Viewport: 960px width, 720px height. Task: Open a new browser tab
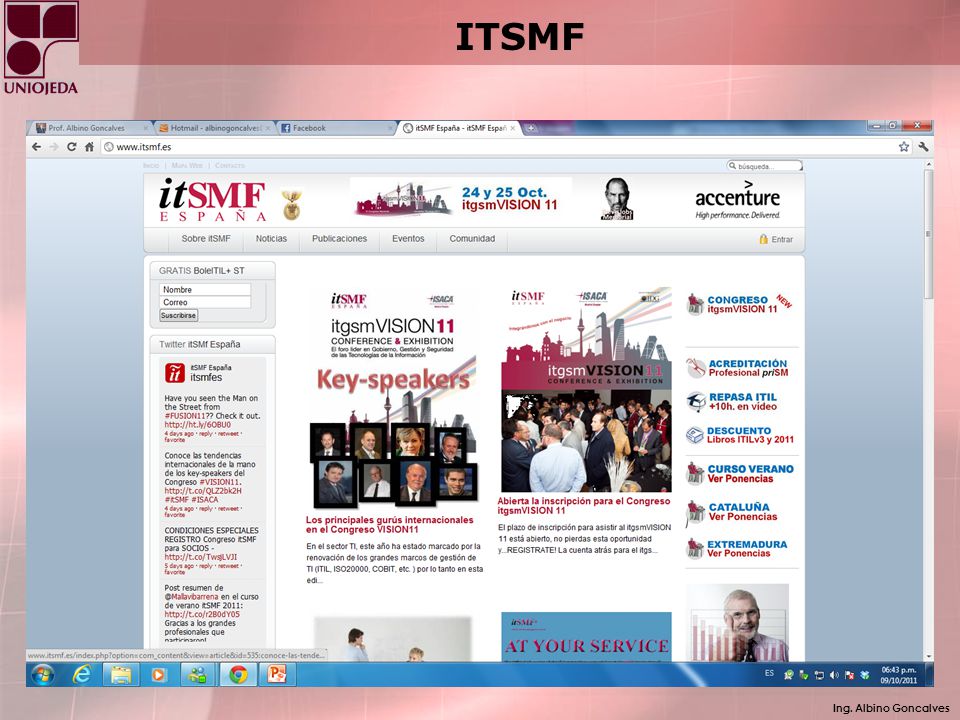coord(531,128)
